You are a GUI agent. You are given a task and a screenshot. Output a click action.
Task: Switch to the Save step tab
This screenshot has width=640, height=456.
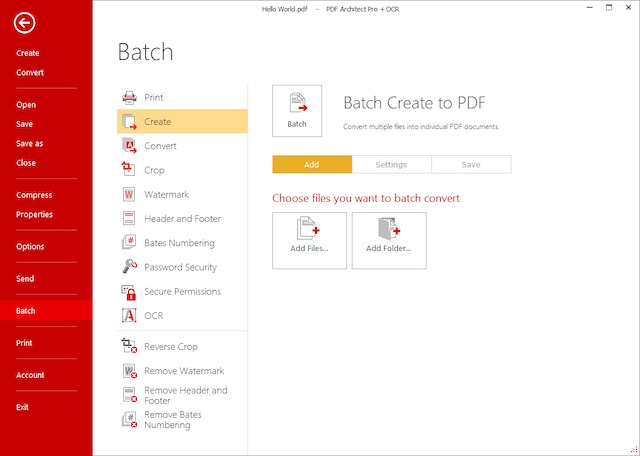(x=471, y=165)
